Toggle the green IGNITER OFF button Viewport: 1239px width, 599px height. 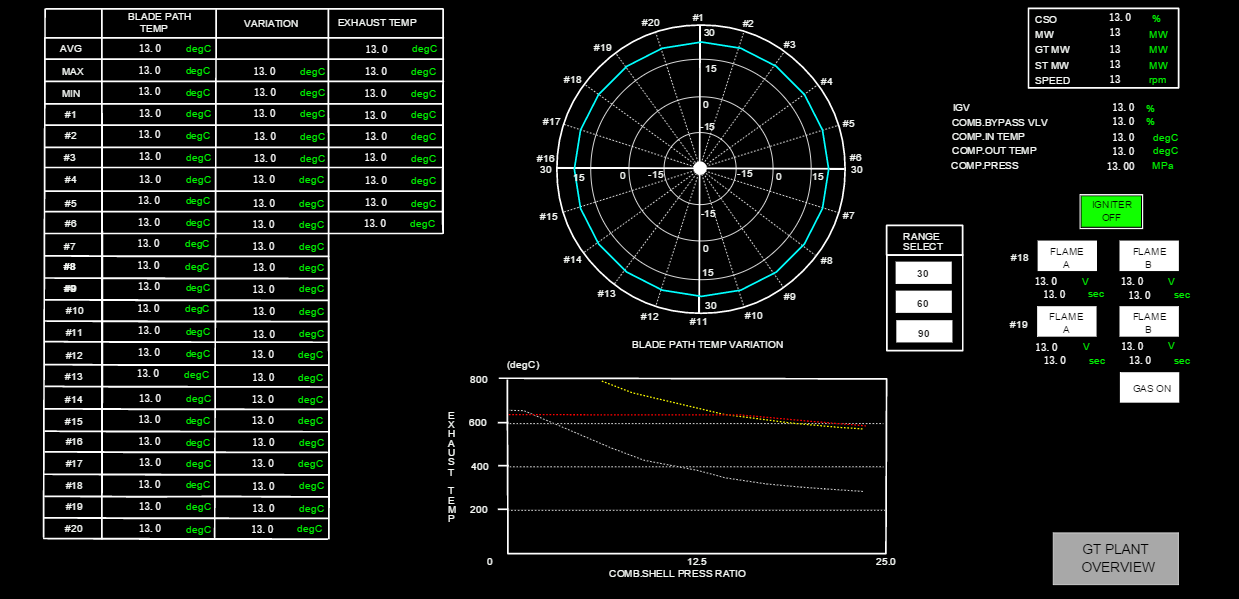[1111, 211]
